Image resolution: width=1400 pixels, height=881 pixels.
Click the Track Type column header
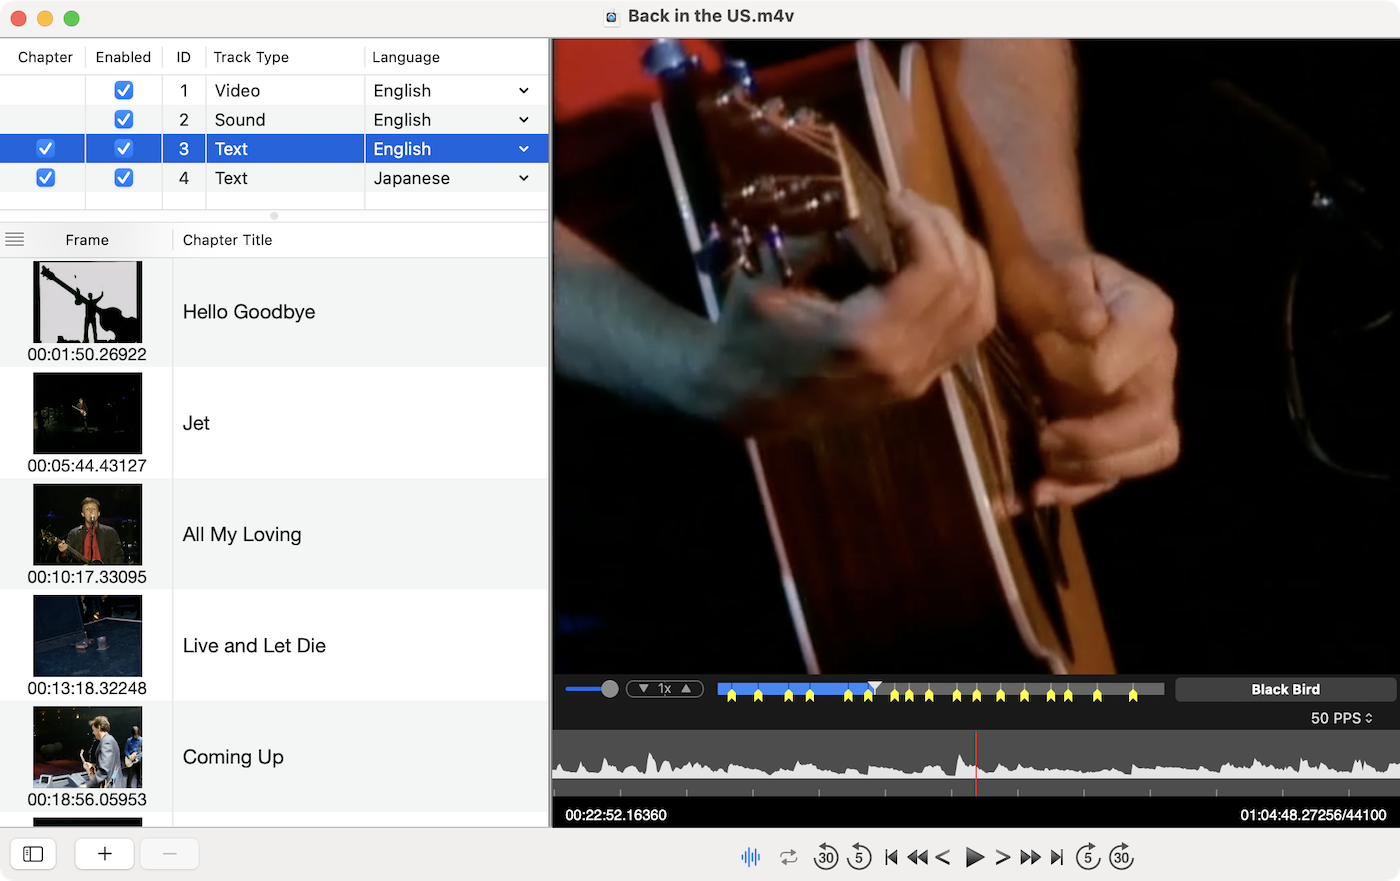coord(251,57)
